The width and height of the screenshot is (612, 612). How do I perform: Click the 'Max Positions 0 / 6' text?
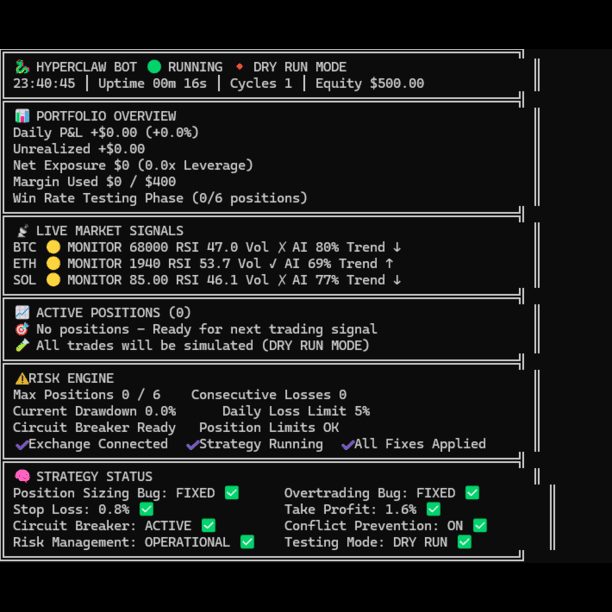pyautogui.click(x=87, y=395)
